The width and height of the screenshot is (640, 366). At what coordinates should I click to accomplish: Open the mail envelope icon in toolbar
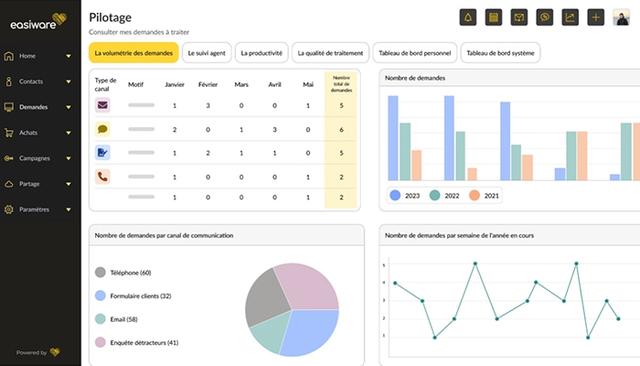pos(519,18)
